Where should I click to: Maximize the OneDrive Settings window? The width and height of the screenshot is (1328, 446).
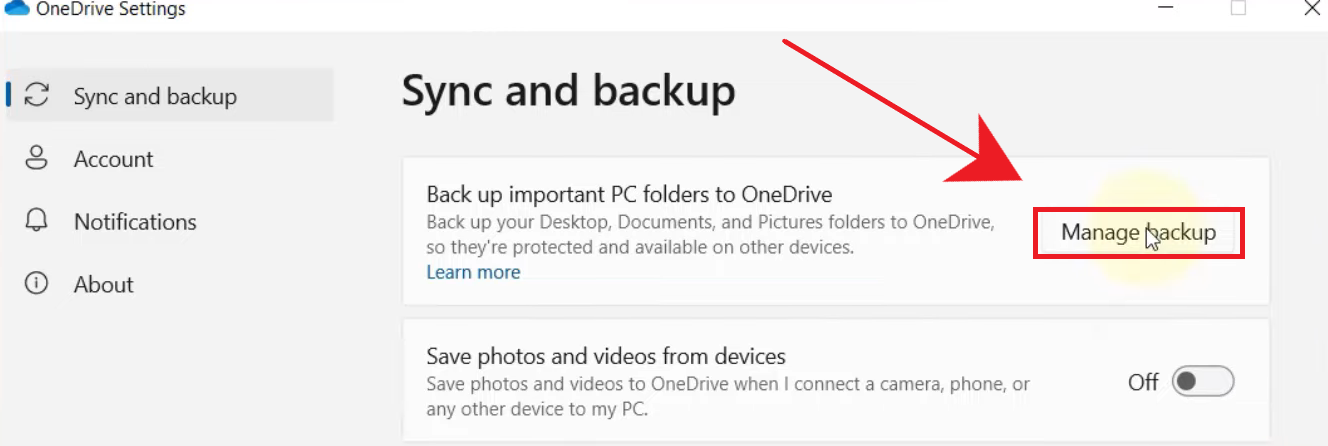coord(1238,8)
